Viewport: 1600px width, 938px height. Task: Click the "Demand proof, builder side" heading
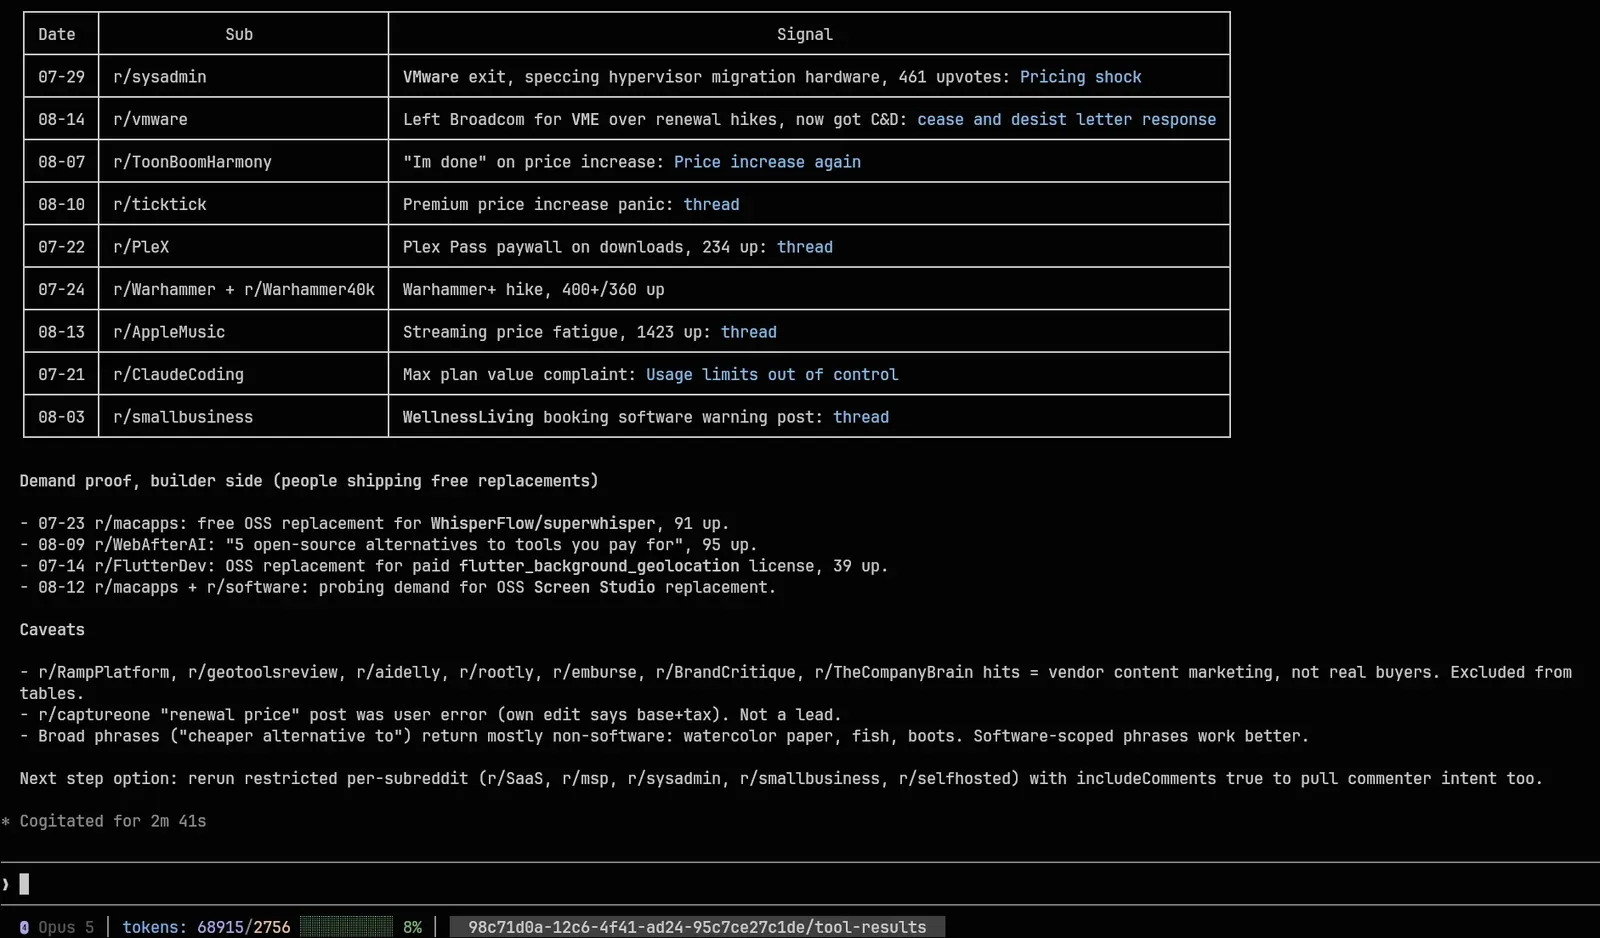pos(309,481)
